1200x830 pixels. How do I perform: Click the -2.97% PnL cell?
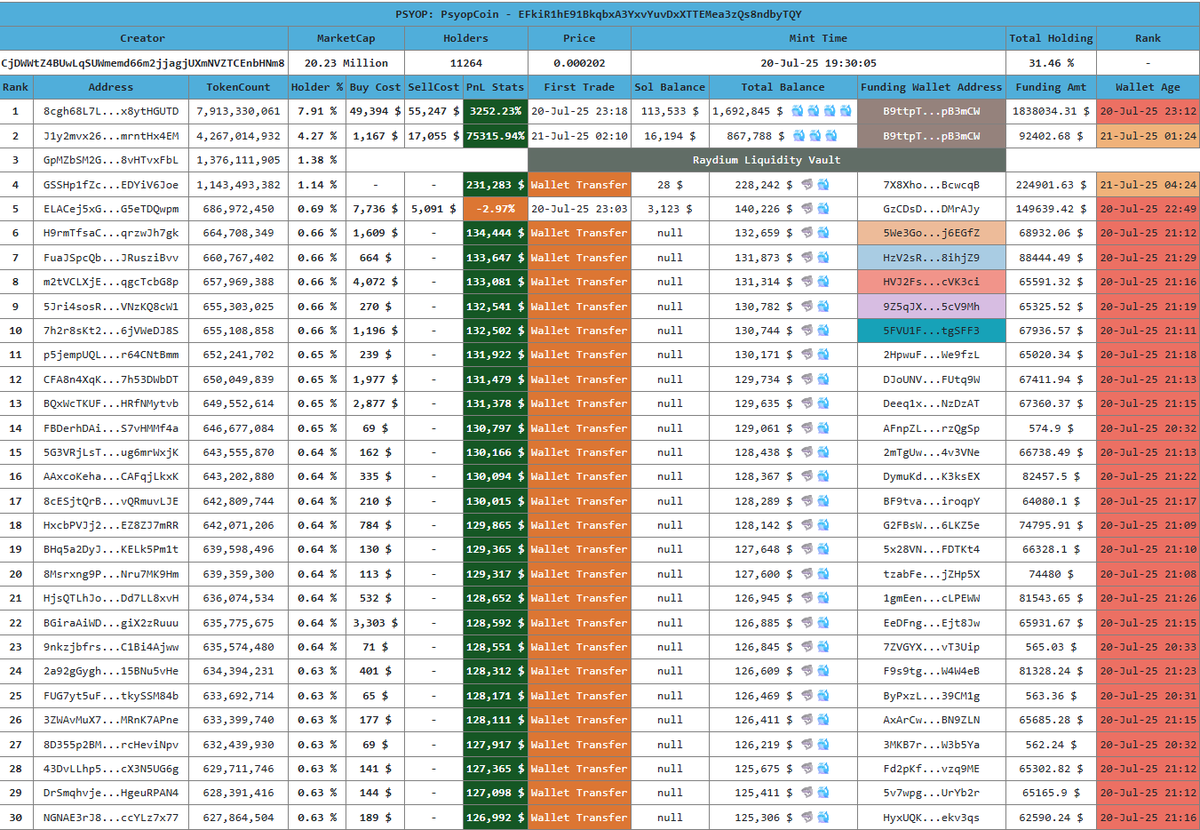pyautogui.click(x=495, y=209)
